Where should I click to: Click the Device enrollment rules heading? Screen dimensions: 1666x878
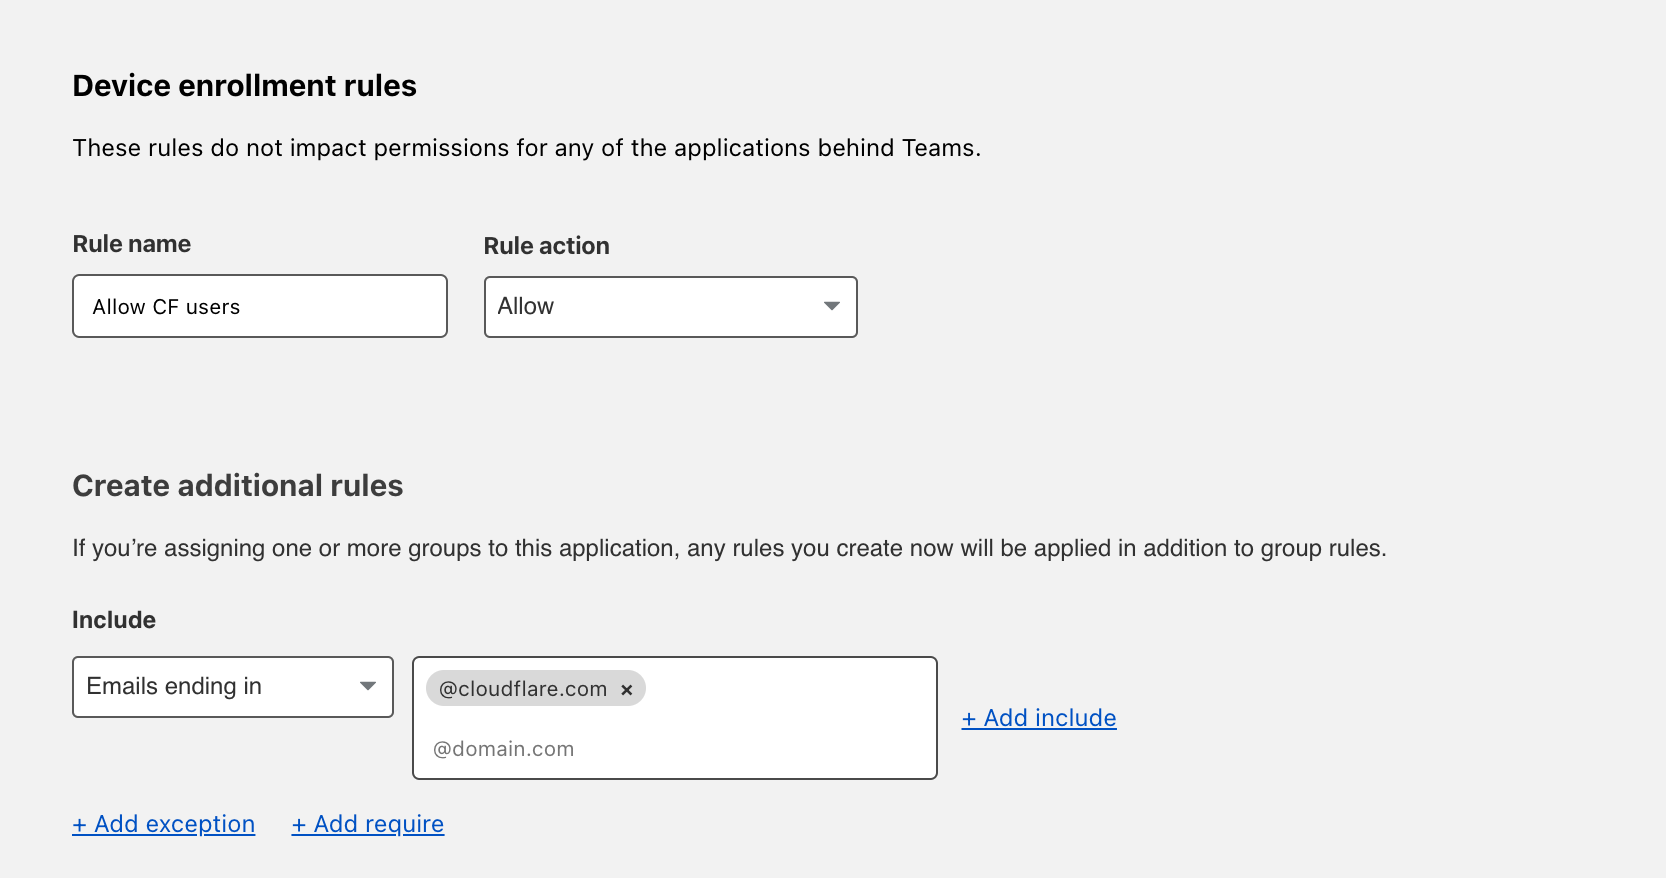(244, 86)
